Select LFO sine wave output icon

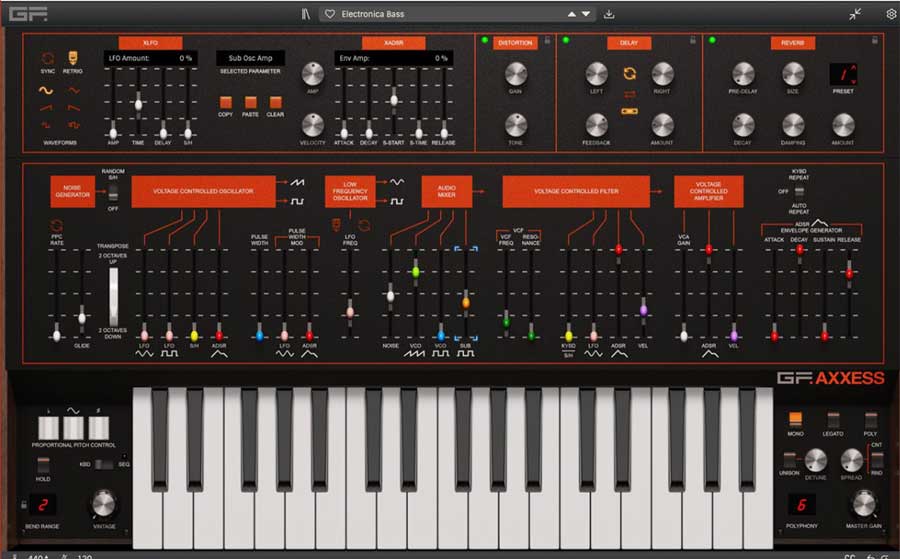[x=397, y=182]
